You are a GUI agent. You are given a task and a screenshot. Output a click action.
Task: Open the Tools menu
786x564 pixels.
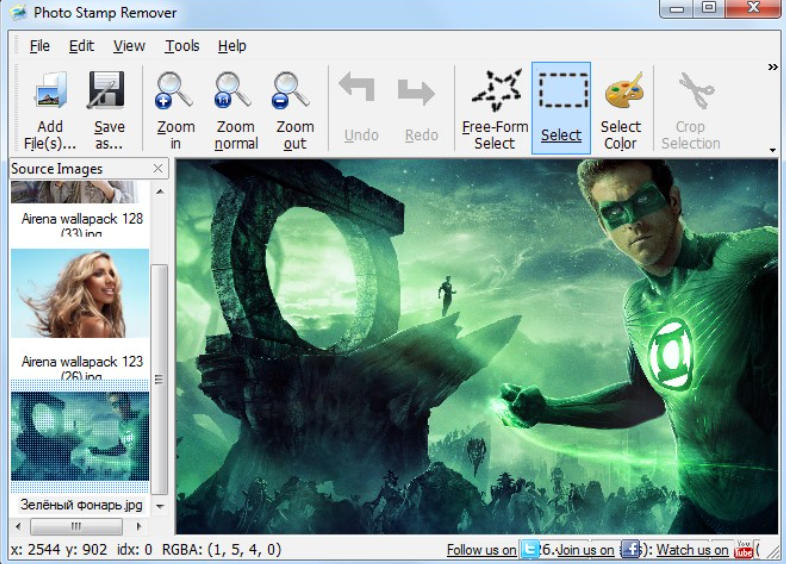(x=182, y=46)
